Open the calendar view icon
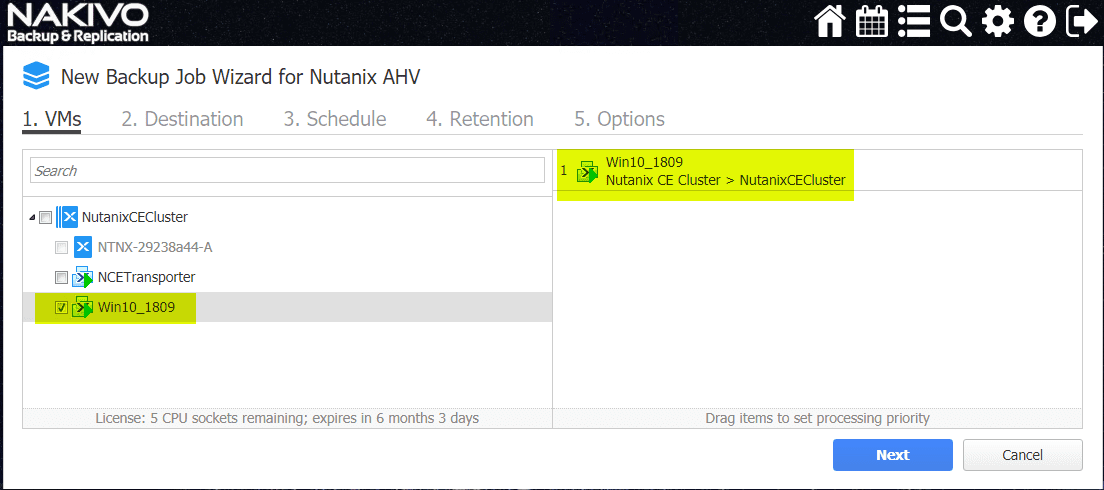 tap(872, 21)
